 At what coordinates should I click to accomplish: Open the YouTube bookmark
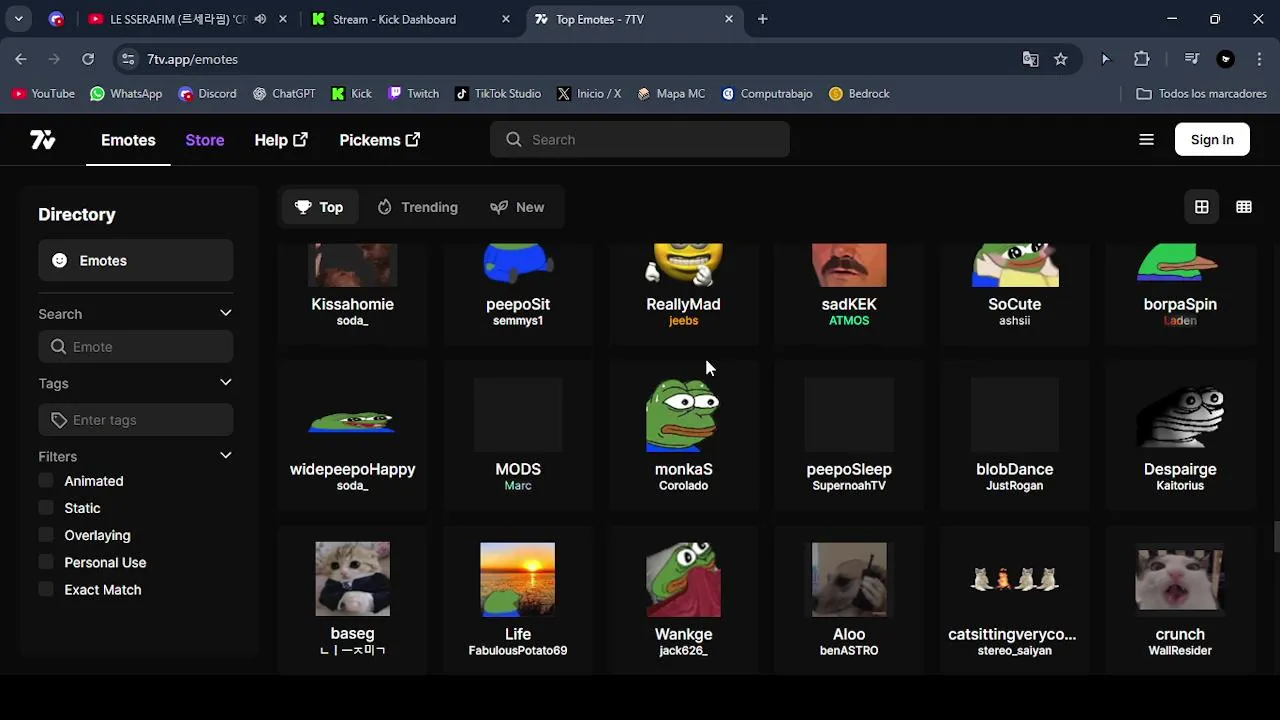(43, 94)
